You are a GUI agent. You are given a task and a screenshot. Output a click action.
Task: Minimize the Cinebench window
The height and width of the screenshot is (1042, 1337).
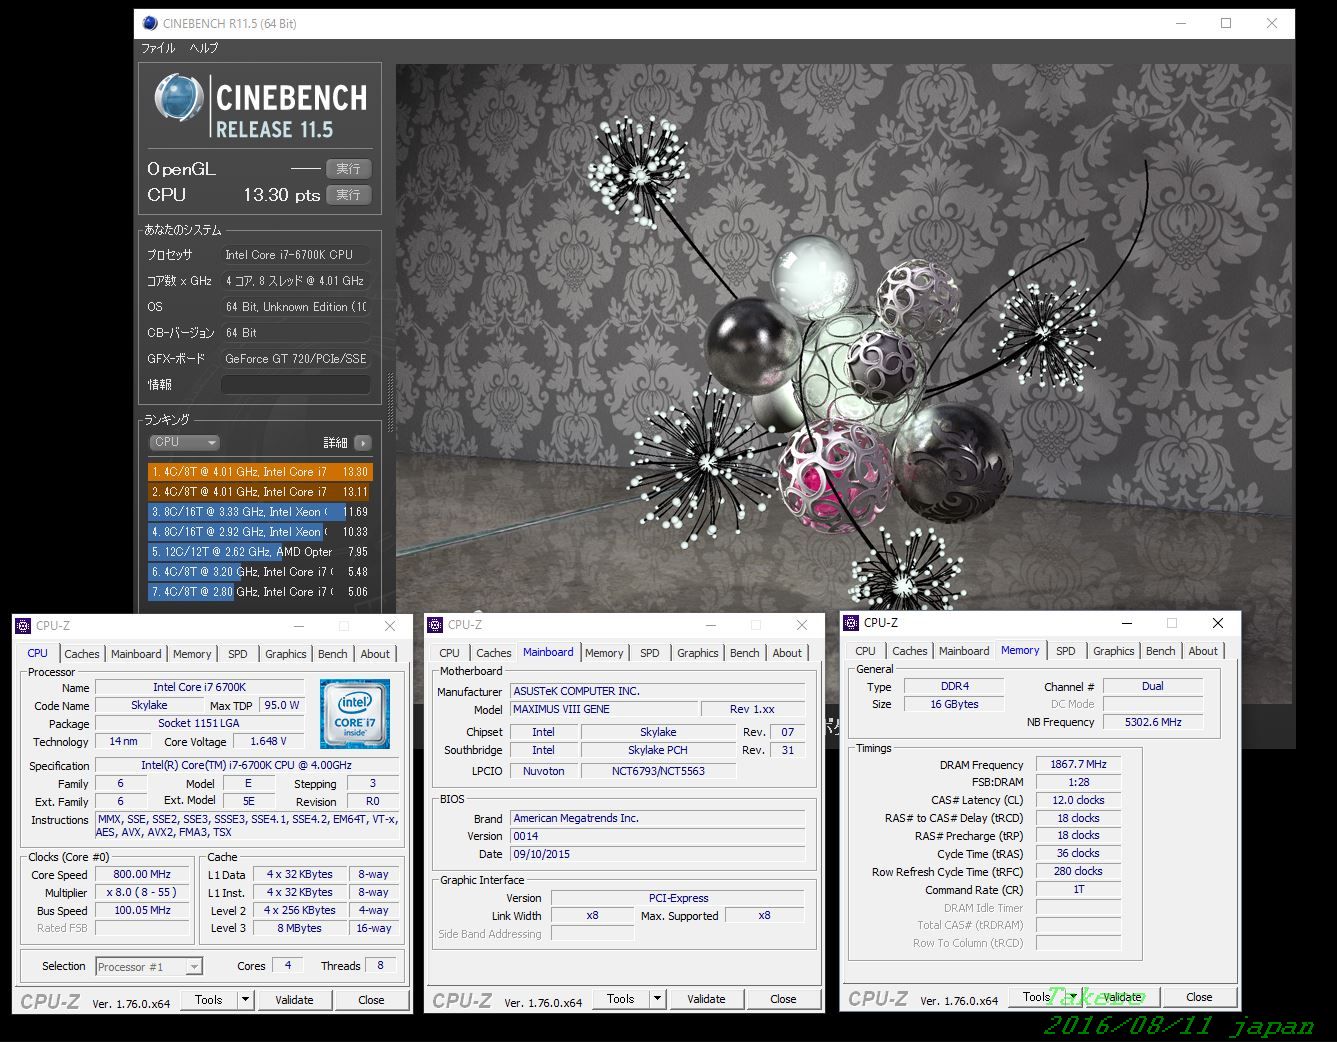[x=1180, y=23]
